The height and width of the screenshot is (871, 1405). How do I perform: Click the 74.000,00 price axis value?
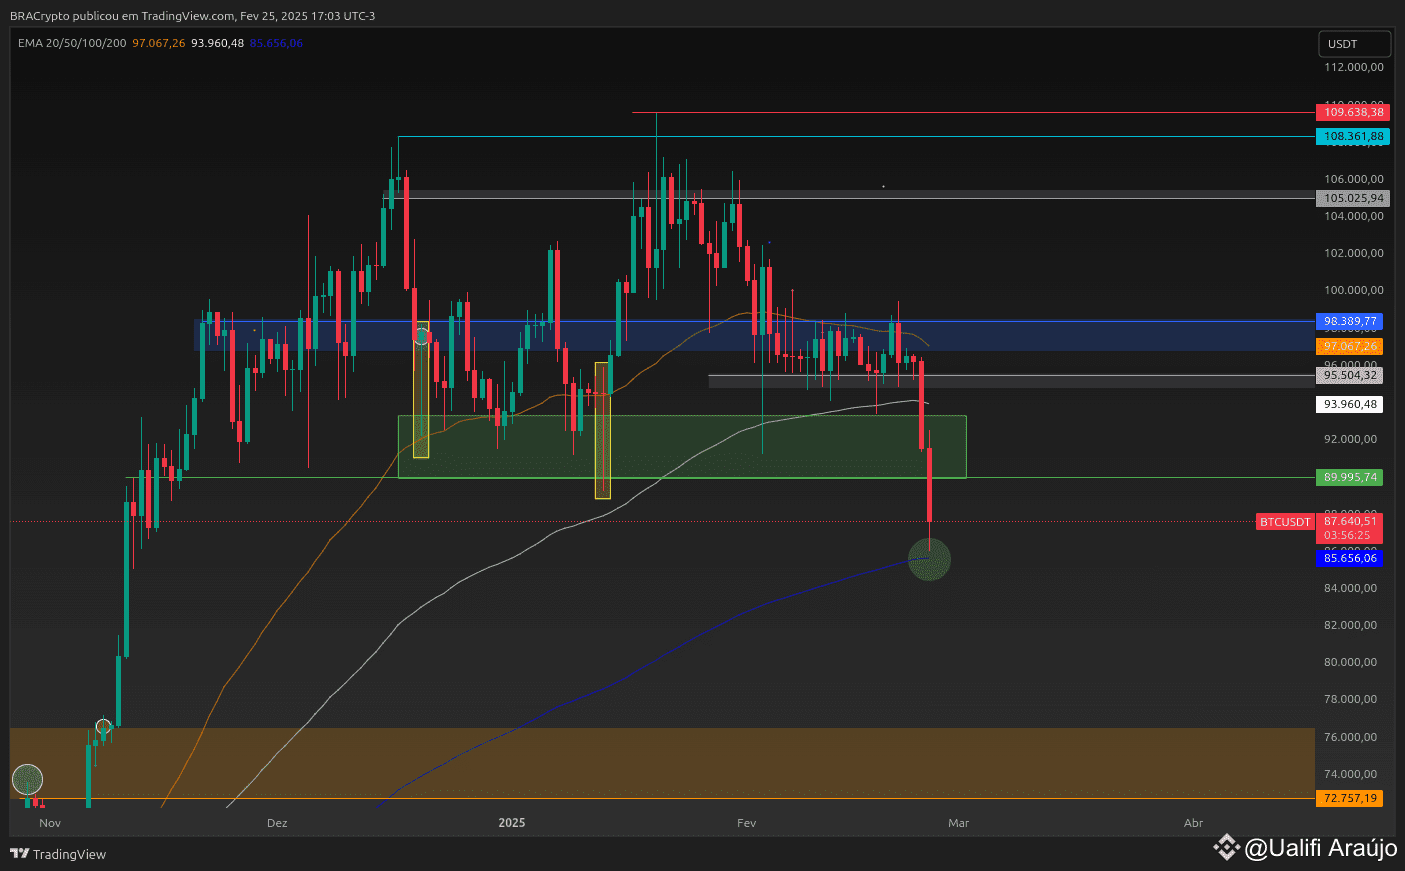pyautogui.click(x=1350, y=774)
